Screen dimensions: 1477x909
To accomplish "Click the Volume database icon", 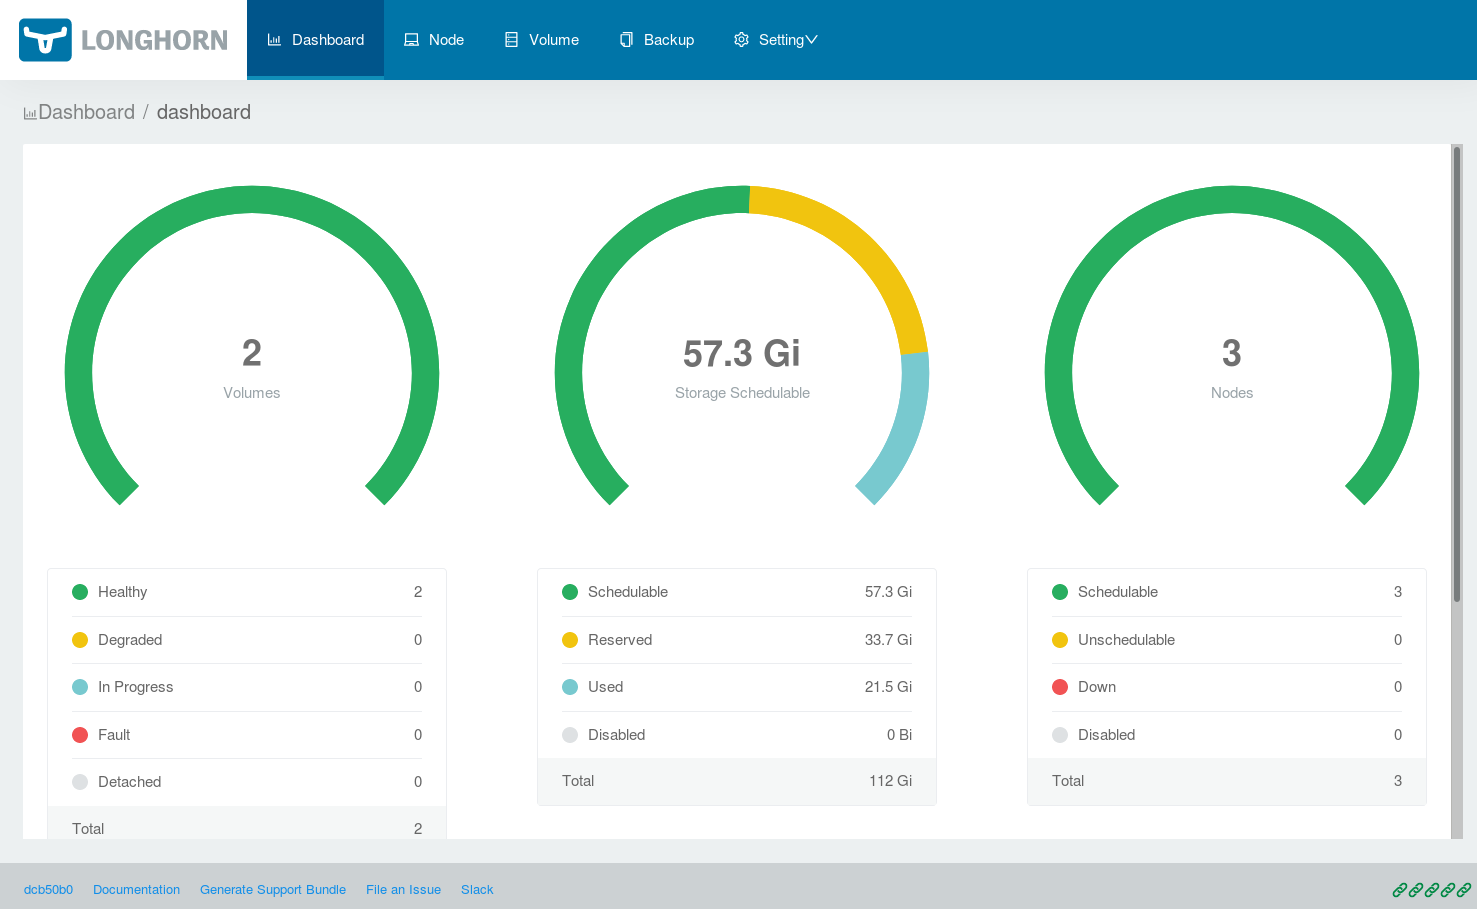I will (x=511, y=40).
